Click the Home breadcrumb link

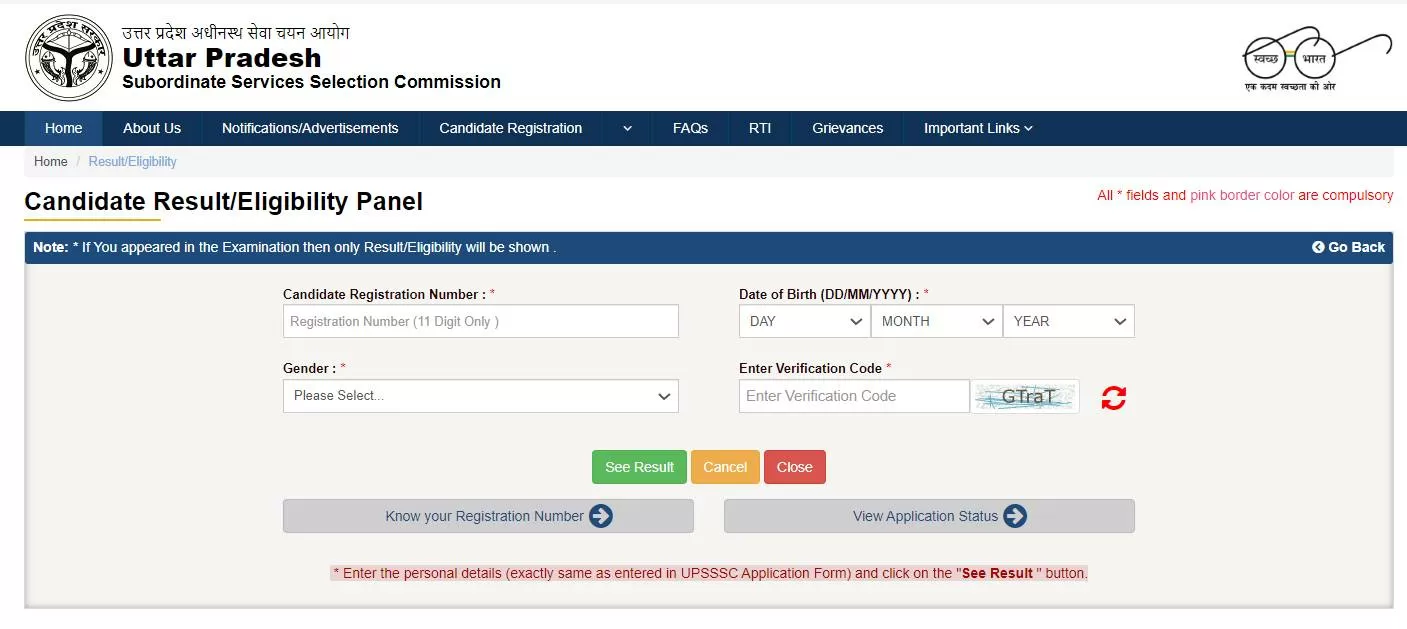[51, 161]
